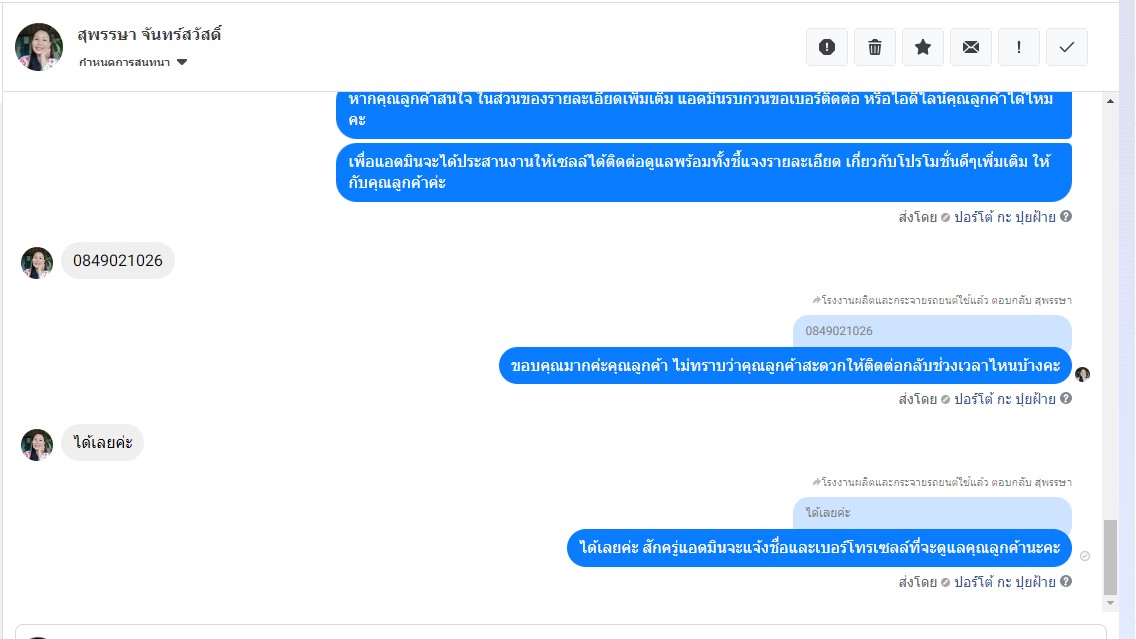
Task: Delete conversation using the trash icon
Action: (875, 47)
